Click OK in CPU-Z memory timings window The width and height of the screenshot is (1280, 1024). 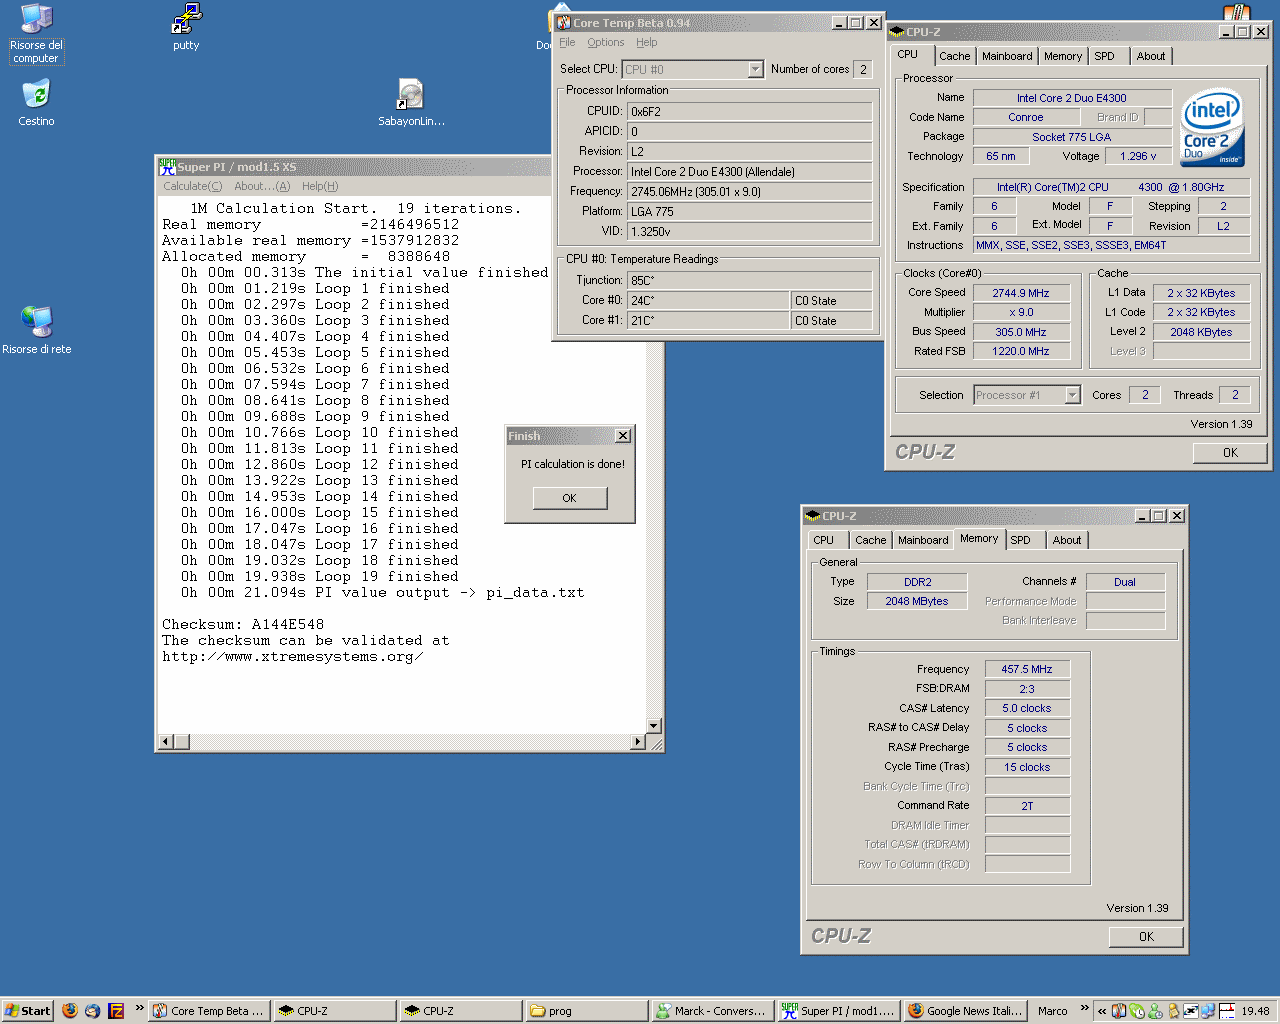click(1146, 937)
